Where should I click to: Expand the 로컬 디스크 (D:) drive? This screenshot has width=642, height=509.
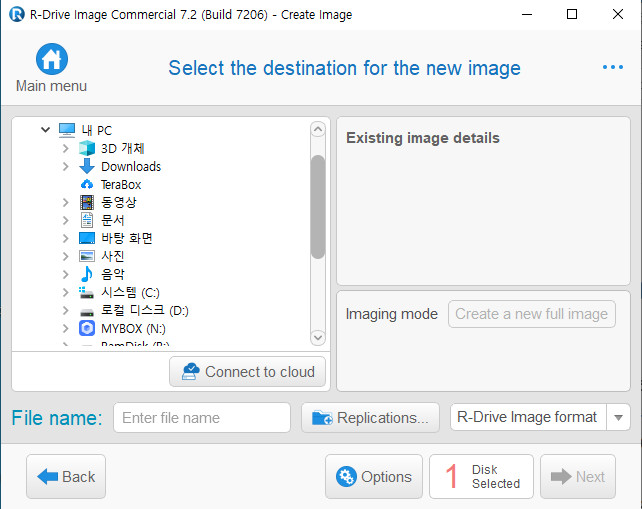click(x=66, y=310)
